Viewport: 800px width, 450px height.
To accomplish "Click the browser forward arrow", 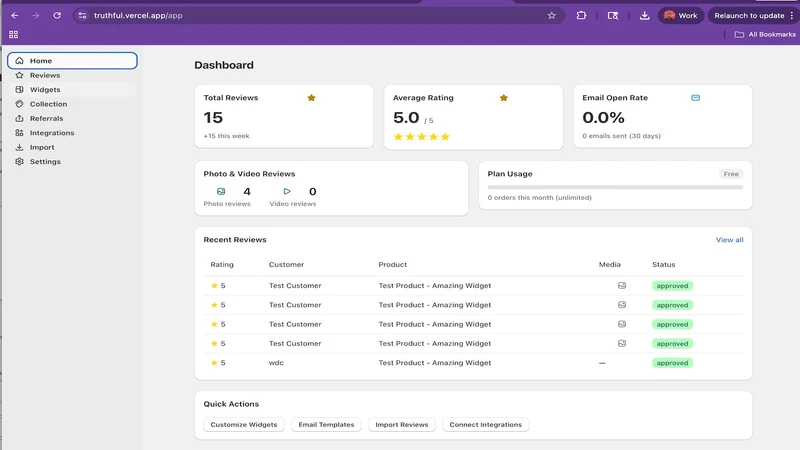I will tap(36, 15).
